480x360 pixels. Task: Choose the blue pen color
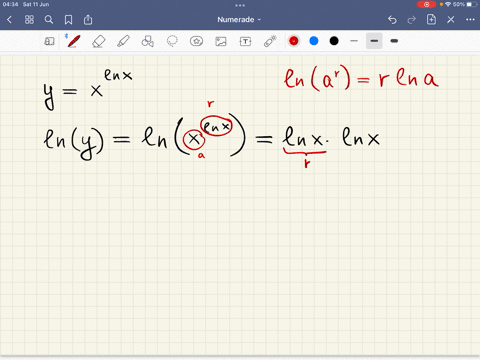coord(314,41)
